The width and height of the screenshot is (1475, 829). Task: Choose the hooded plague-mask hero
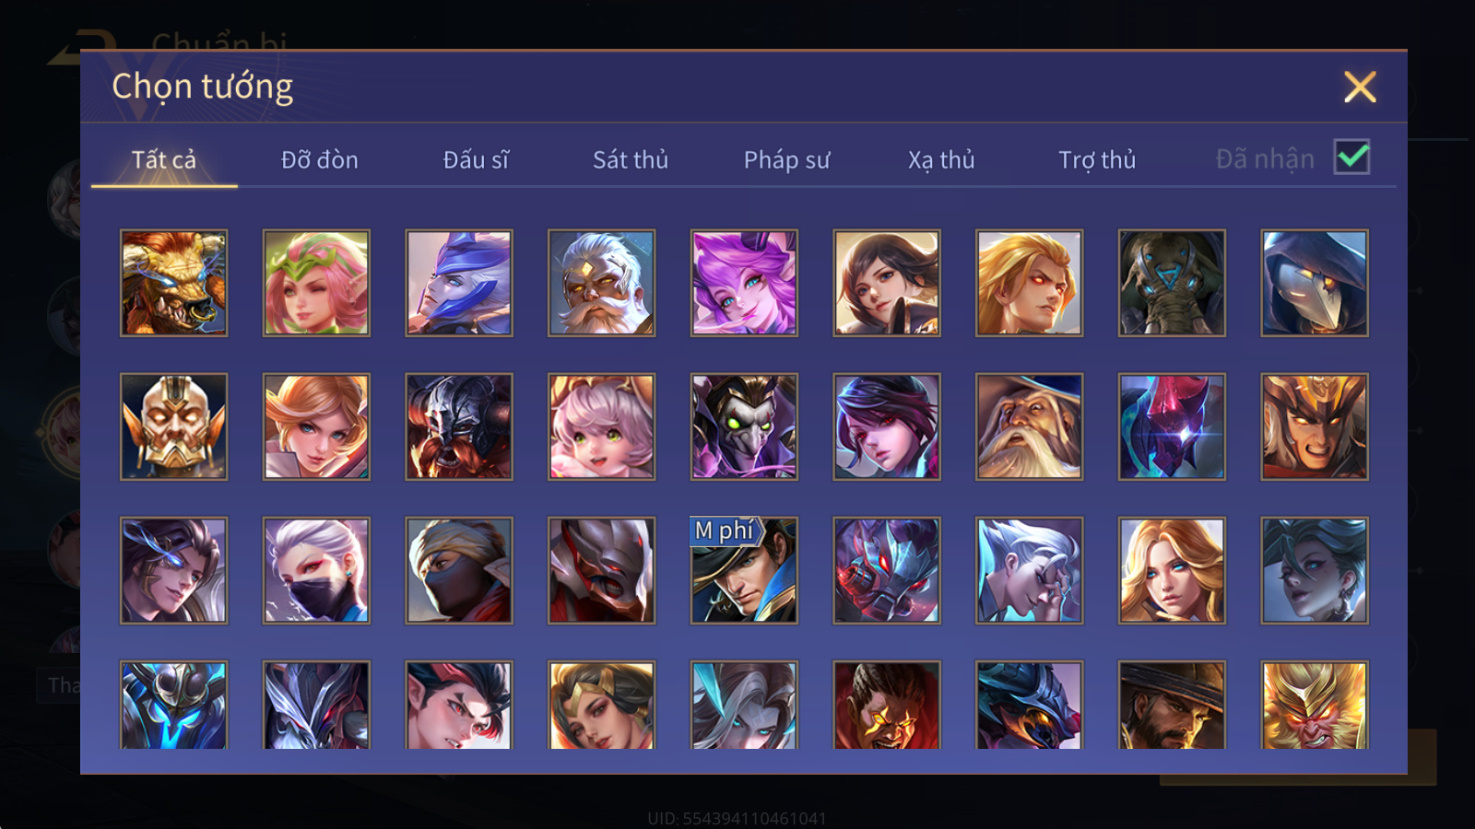(1314, 283)
